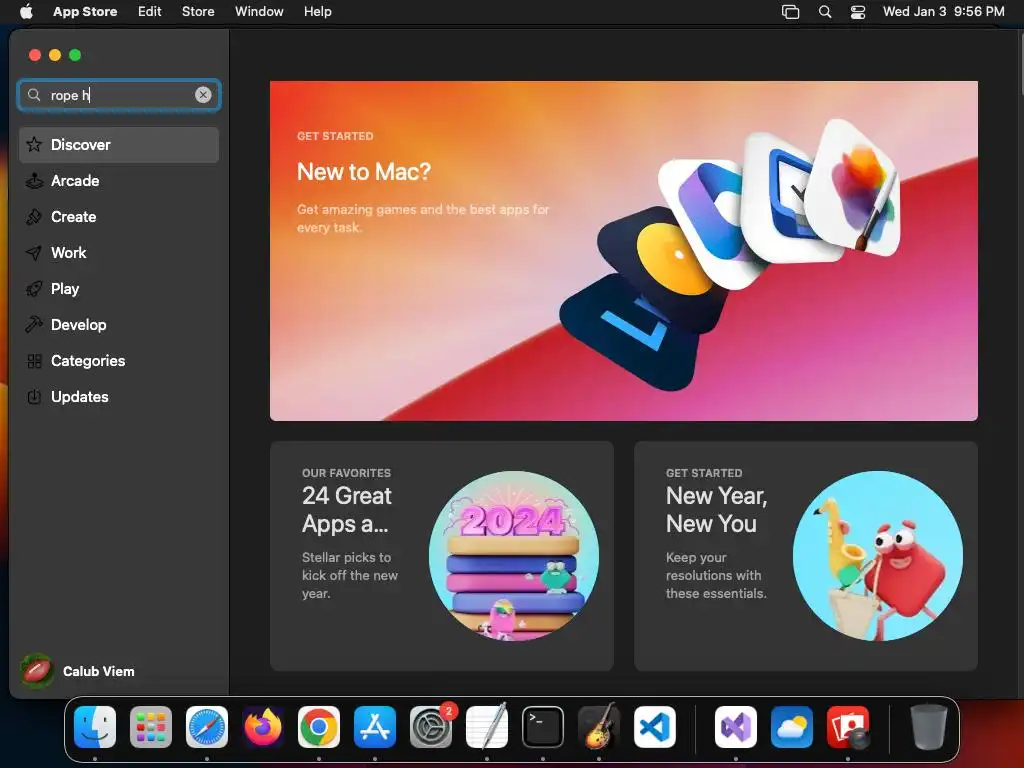The height and width of the screenshot is (768, 1024).
Task: Open the Trash from the Dock
Action: pos(928,727)
